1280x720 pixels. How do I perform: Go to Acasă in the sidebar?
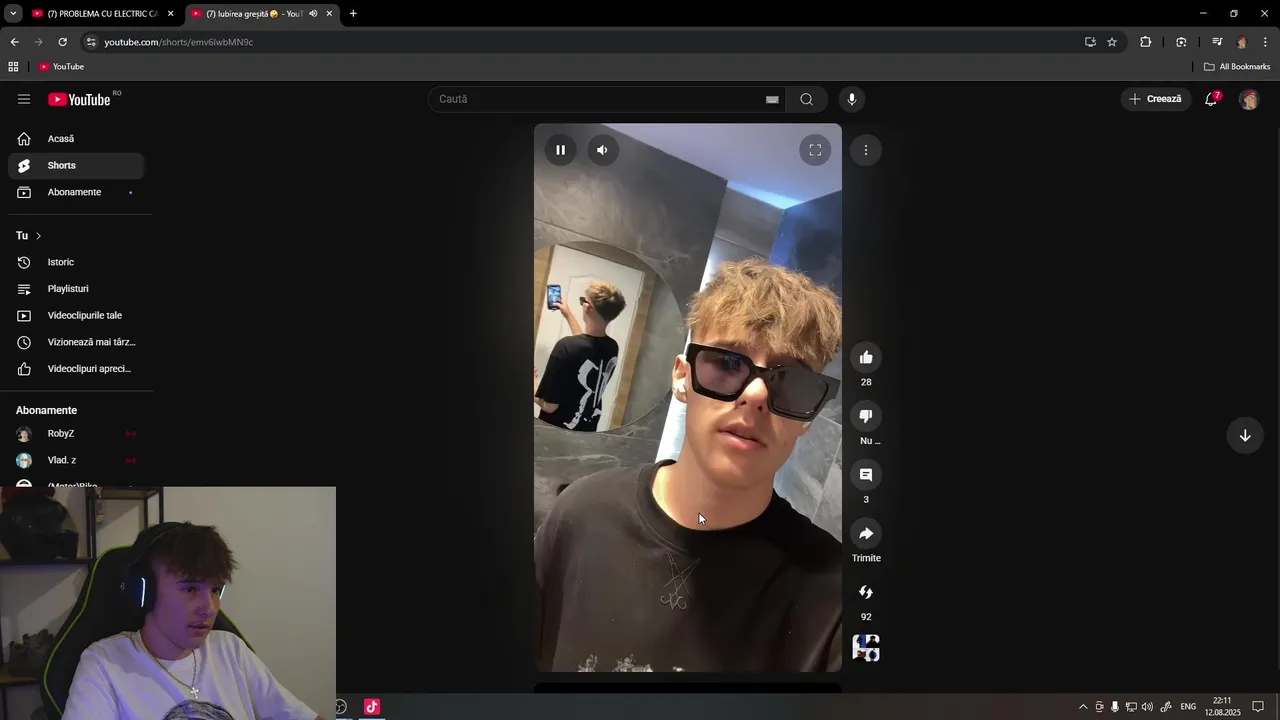tap(76, 139)
